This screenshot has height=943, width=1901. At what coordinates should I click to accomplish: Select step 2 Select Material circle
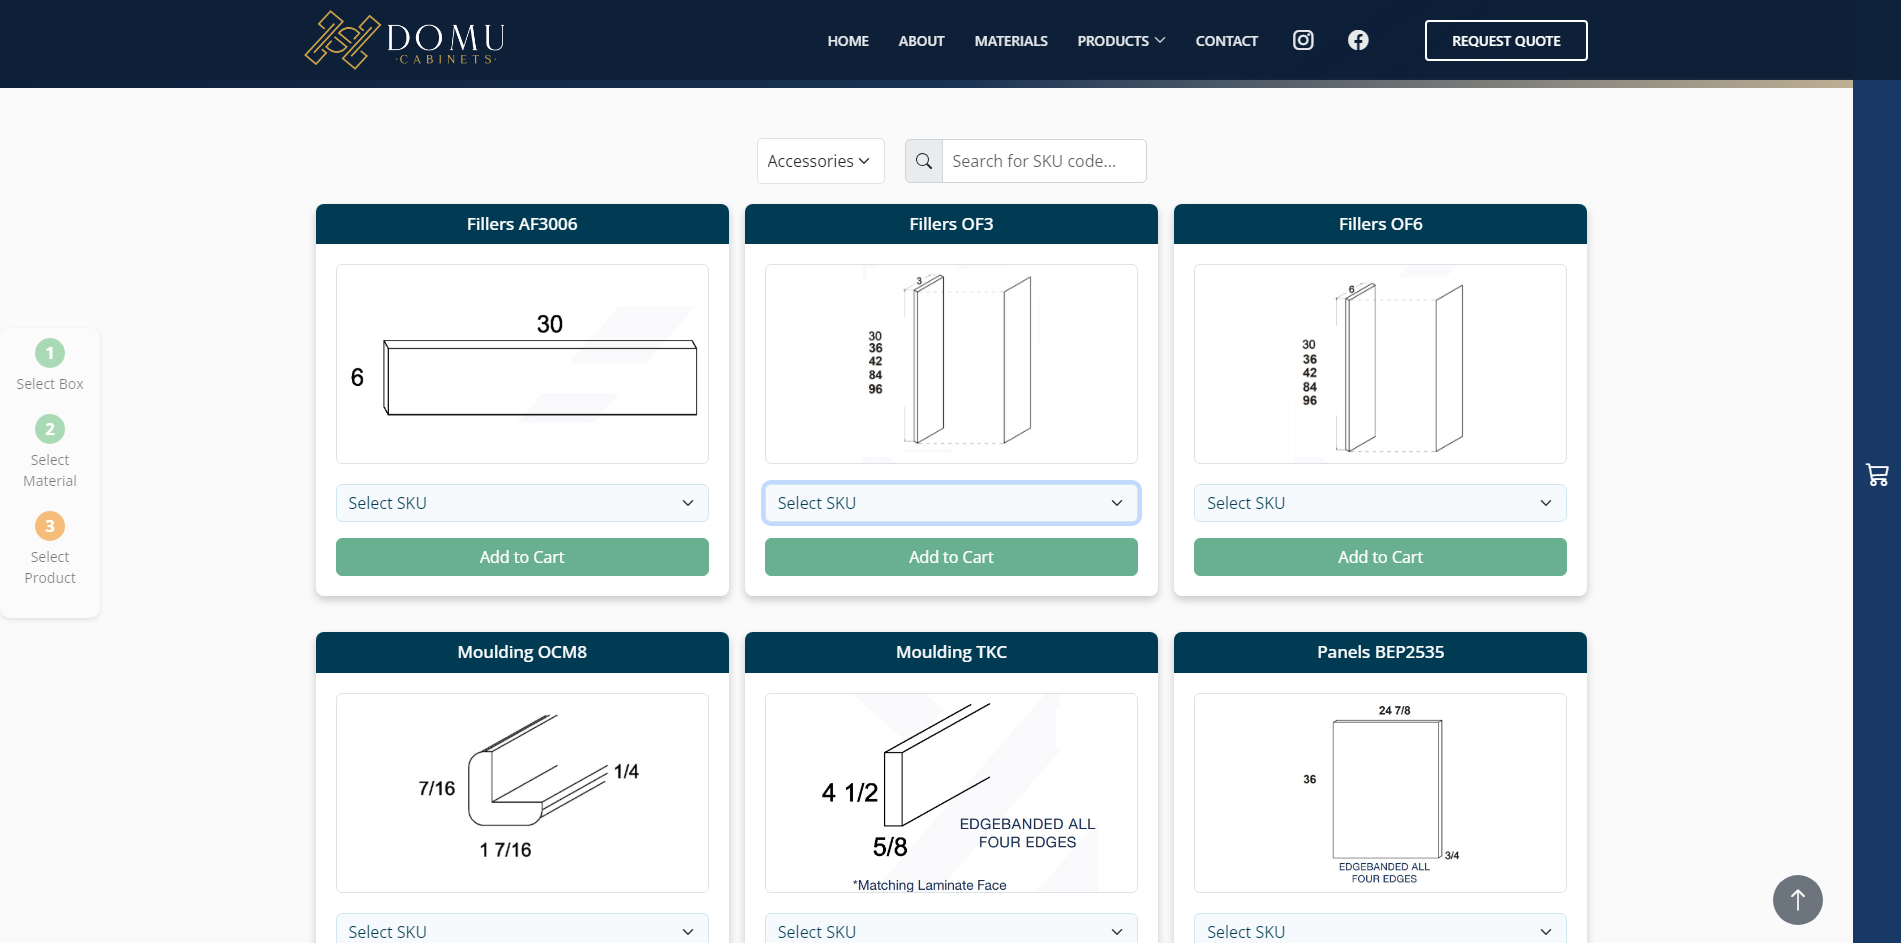click(x=50, y=429)
